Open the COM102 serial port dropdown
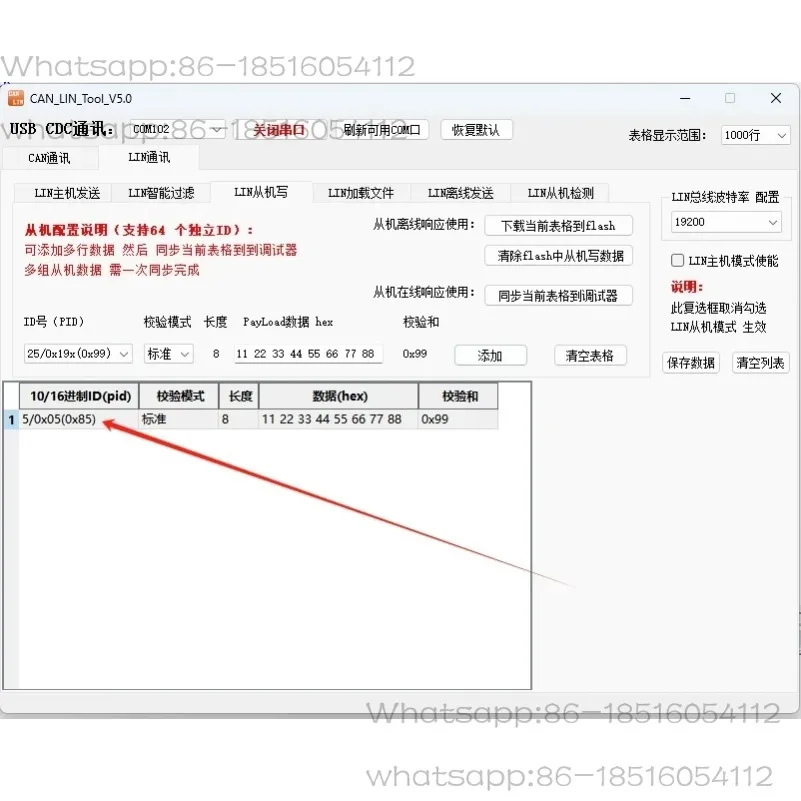This screenshot has width=801, height=801. point(178,129)
